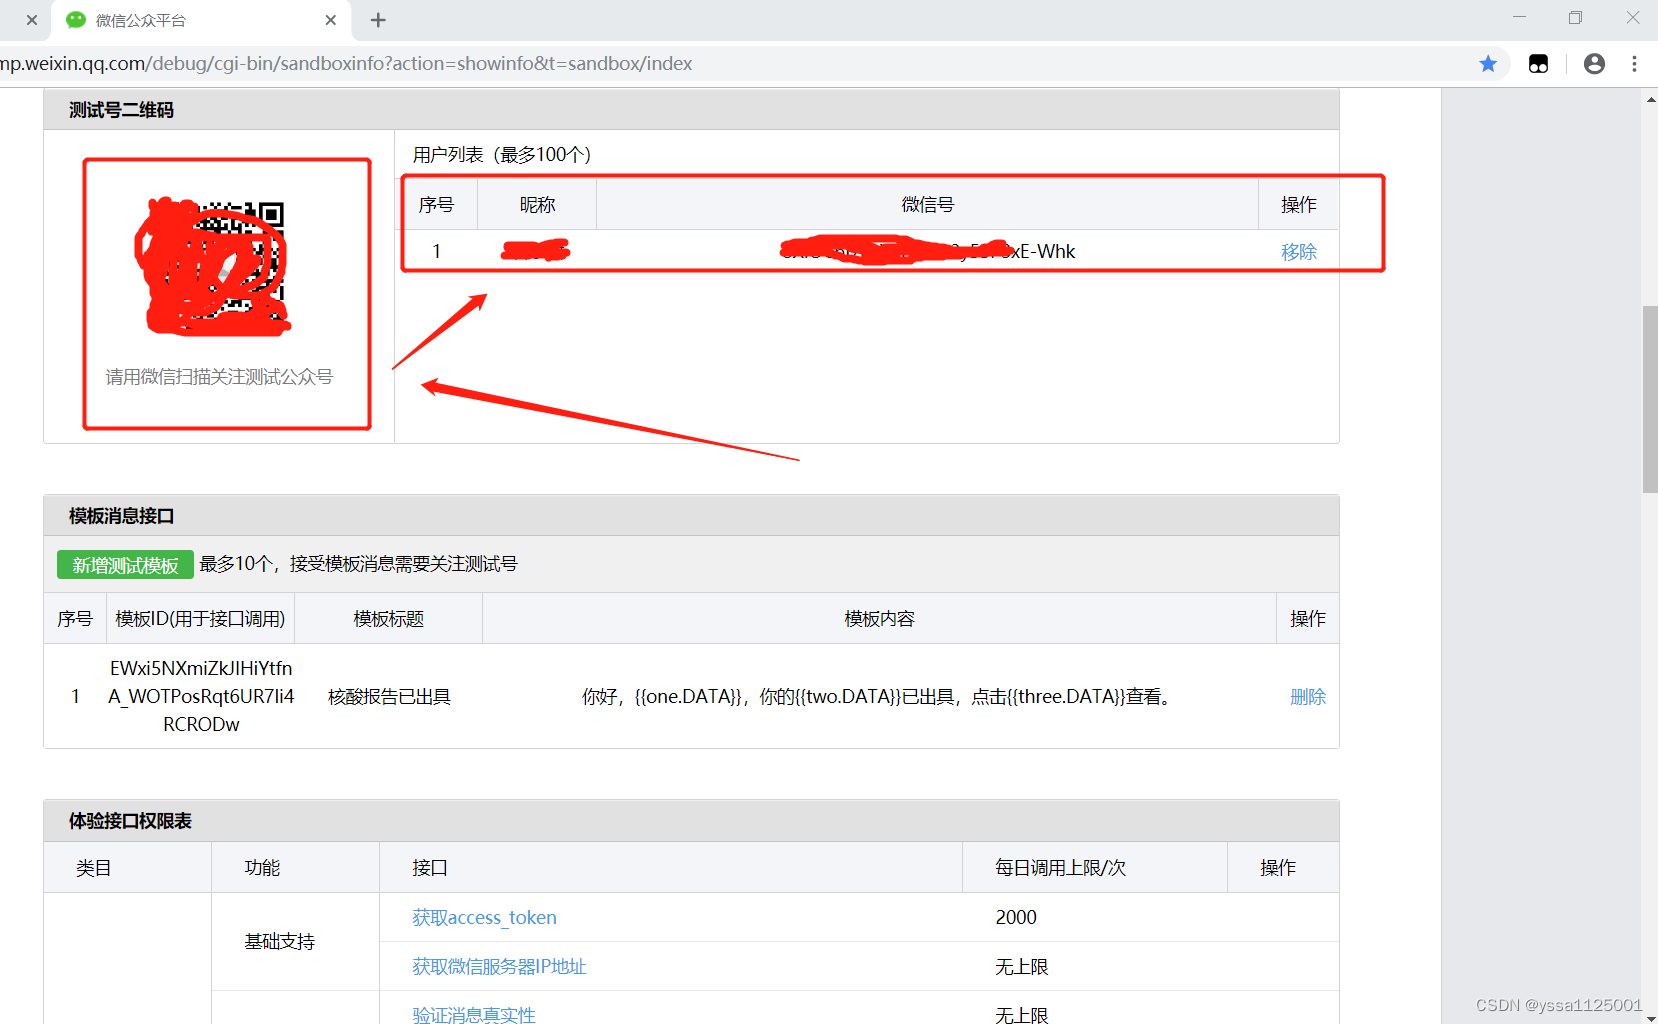This screenshot has height=1024, width=1658.
Task: Open the Chrome profile avatar
Action: click(1594, 64)
